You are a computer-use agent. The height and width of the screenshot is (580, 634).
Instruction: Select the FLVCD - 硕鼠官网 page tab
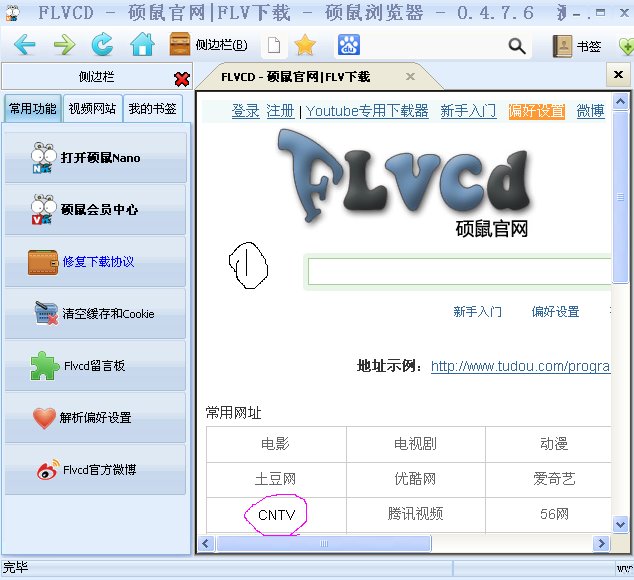point(296,76)
